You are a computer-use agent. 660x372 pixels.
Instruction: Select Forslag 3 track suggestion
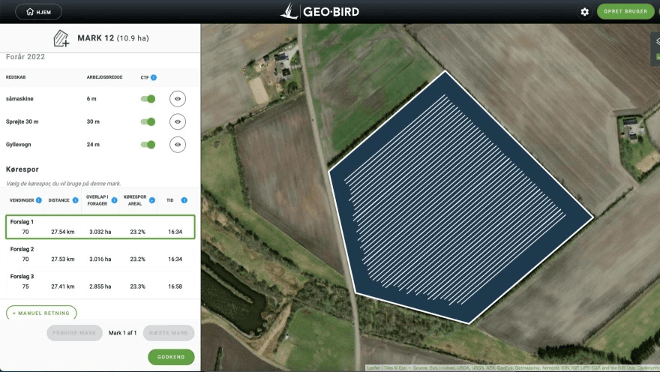pyautogui.click(x=100, y=282)
